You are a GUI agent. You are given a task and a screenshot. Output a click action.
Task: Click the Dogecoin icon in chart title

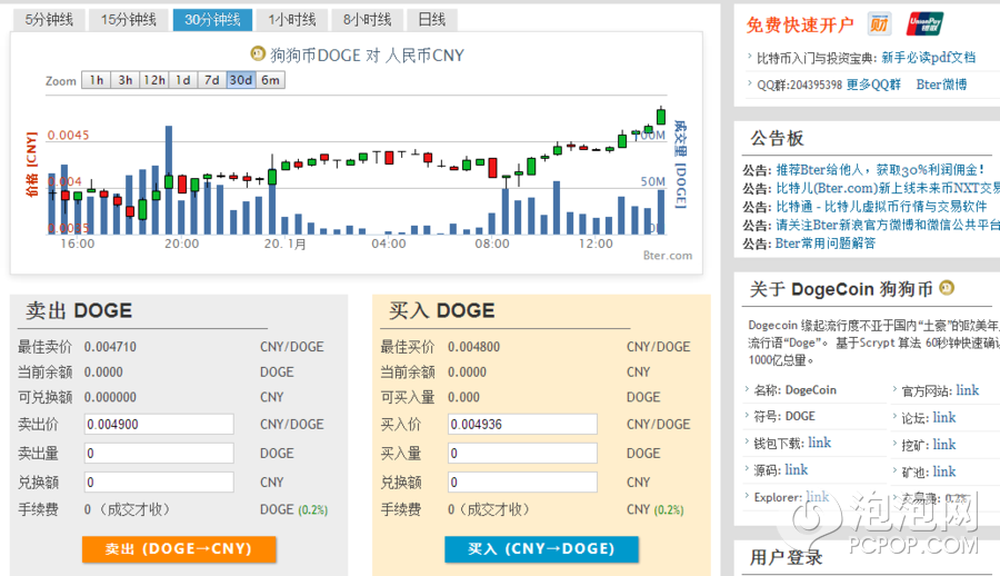coord(258,54)
